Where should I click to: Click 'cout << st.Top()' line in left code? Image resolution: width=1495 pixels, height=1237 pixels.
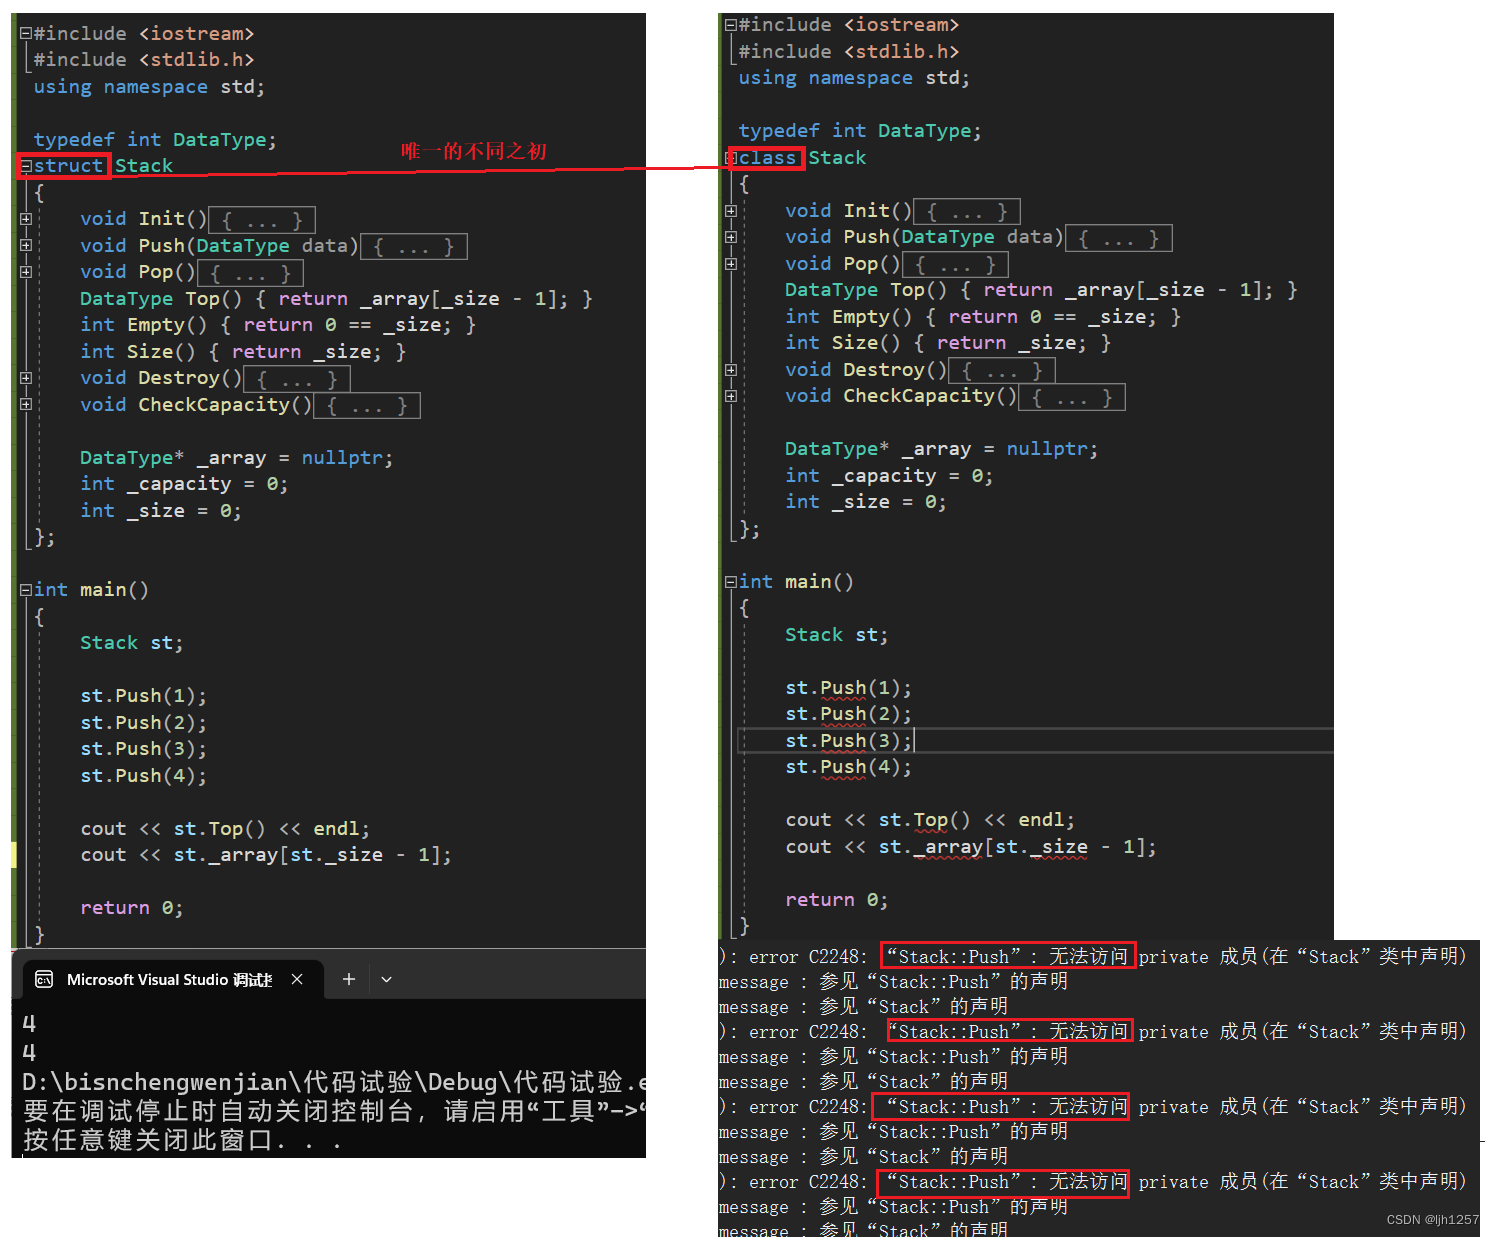(225, 829)
